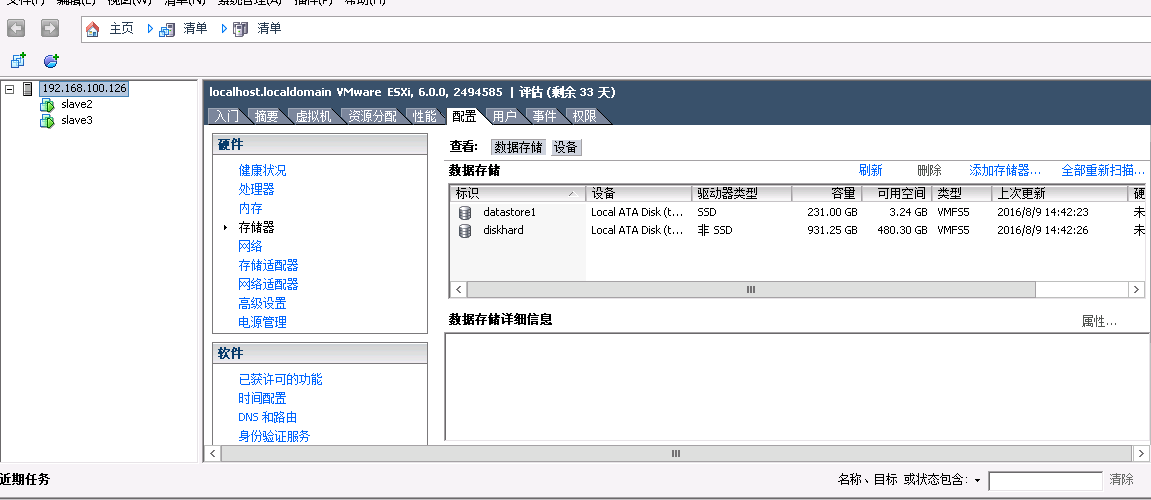1151x500 pixels.
Task: Open the 虚拟机 tab
Action: click(313, 116)
